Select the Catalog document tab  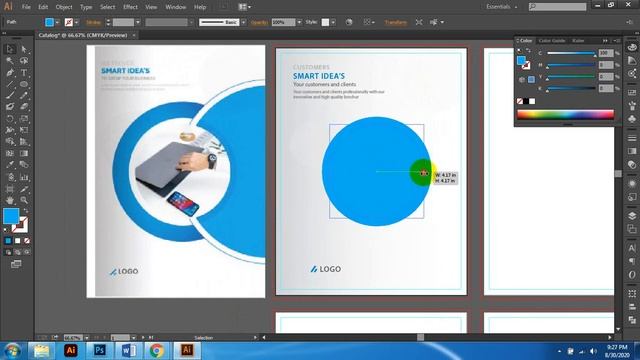[x=83, y=36]
